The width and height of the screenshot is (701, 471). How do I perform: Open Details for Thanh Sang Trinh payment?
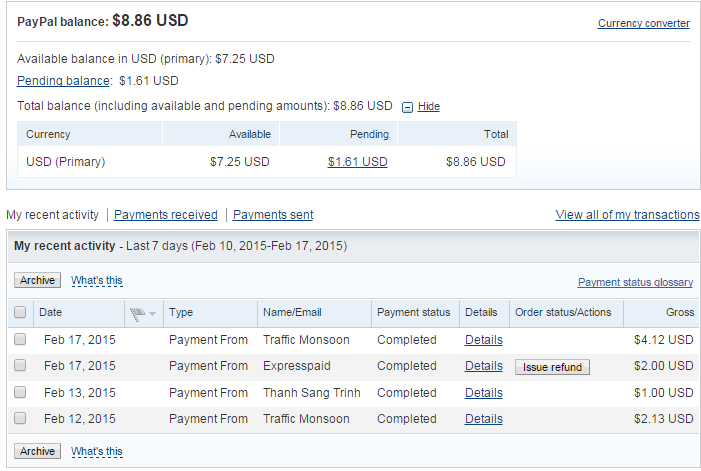pos(483,393)
